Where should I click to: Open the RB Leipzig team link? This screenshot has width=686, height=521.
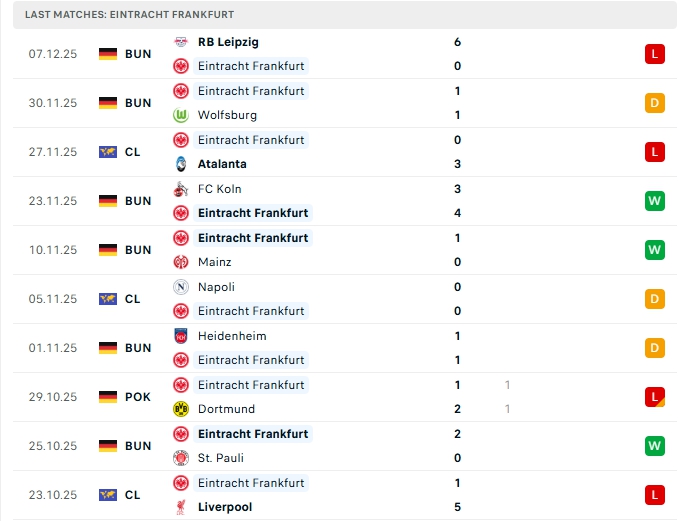point(229,42)
